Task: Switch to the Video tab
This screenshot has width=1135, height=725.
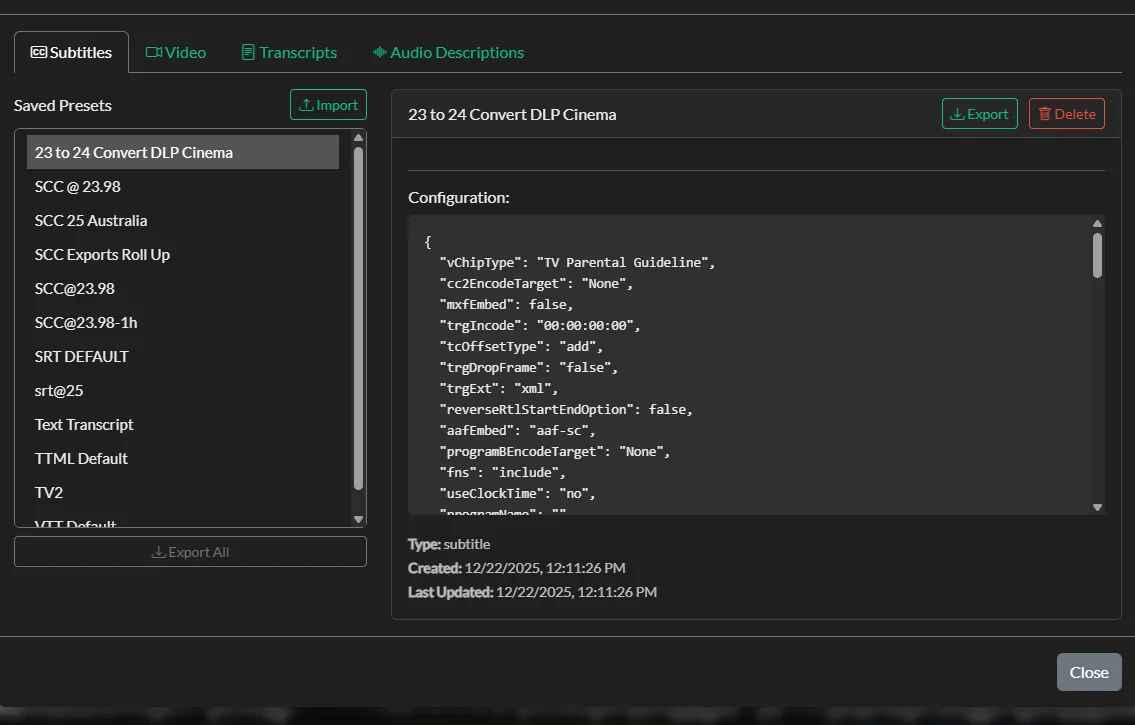Action: (x=176, y=52)
